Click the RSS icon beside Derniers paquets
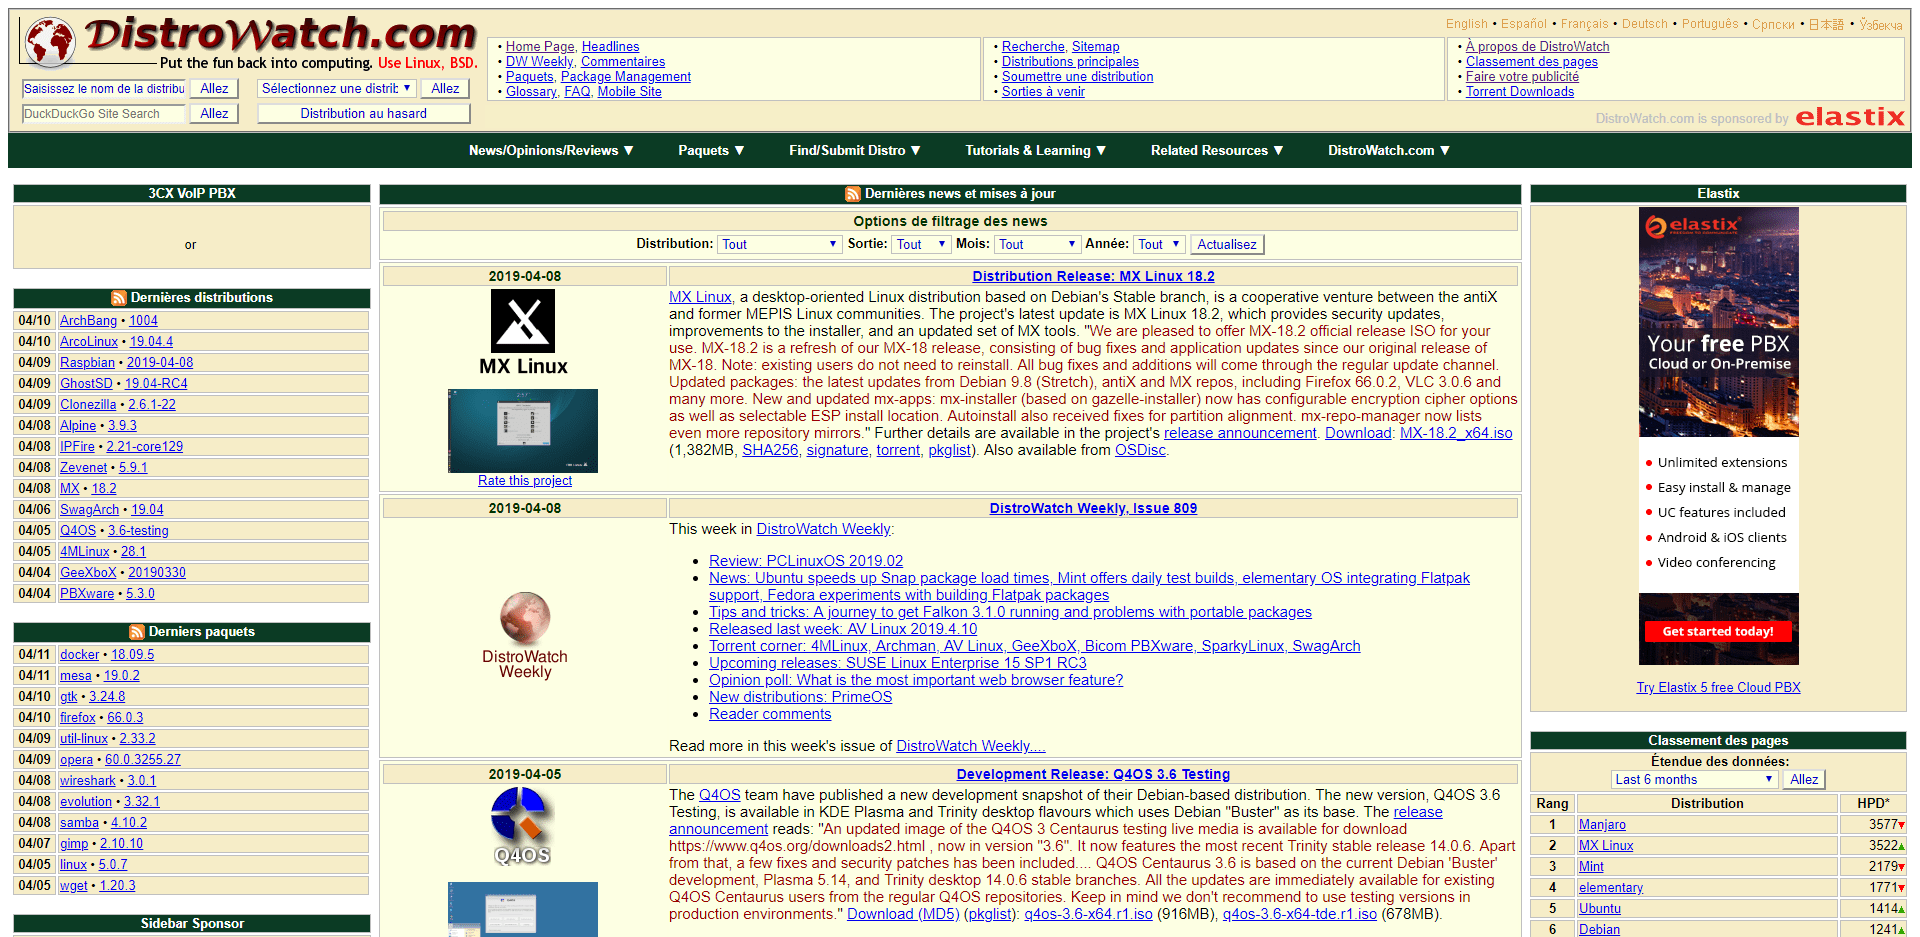1920x937 pixels. [x=137, y=632]
